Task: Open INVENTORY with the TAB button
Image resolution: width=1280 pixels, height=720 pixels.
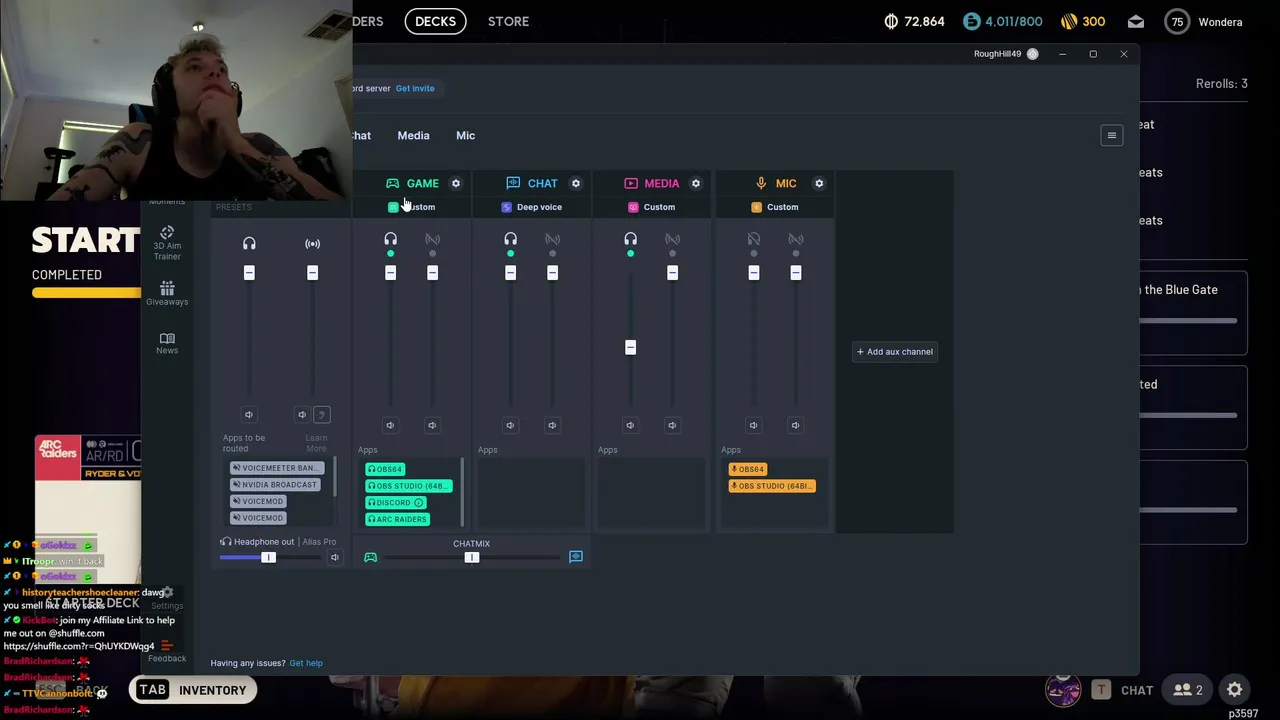Action: 192,690
